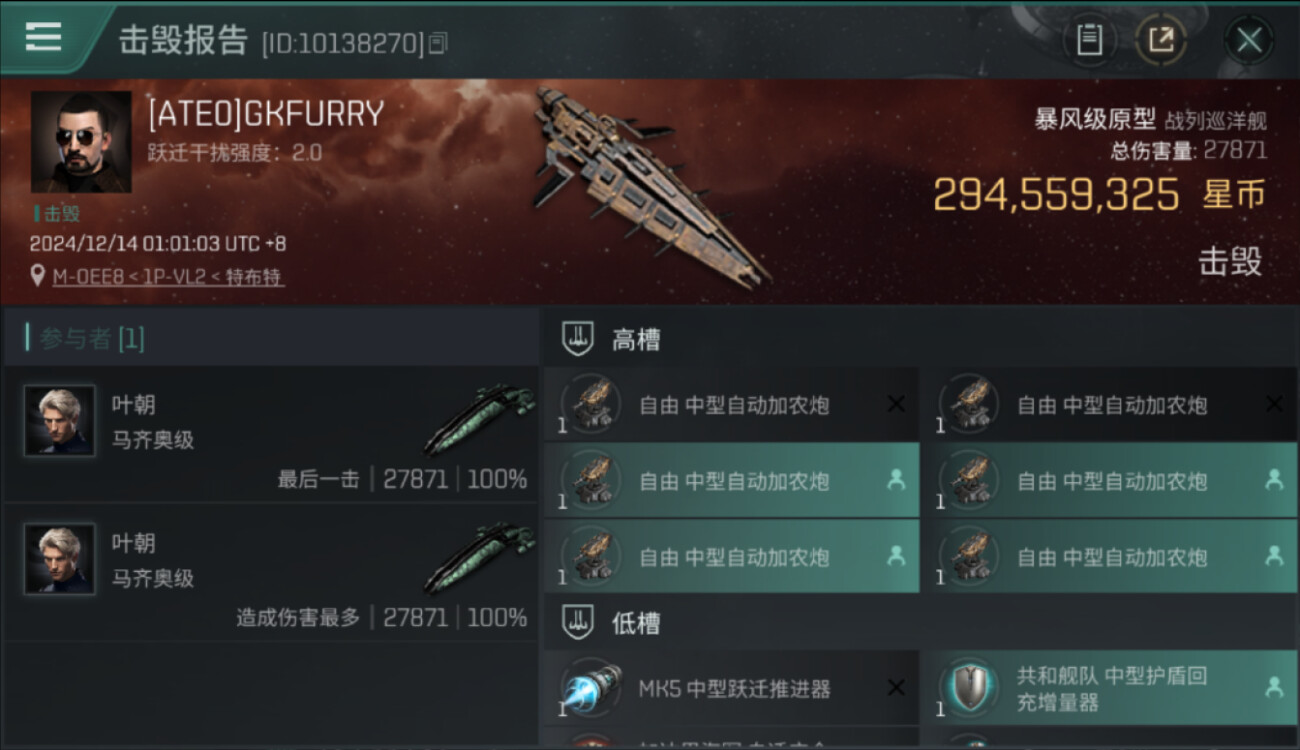Copy the kill report ID icon
Image resolution: width=1300 pixels, height=750 pixels.
point(438,43)
